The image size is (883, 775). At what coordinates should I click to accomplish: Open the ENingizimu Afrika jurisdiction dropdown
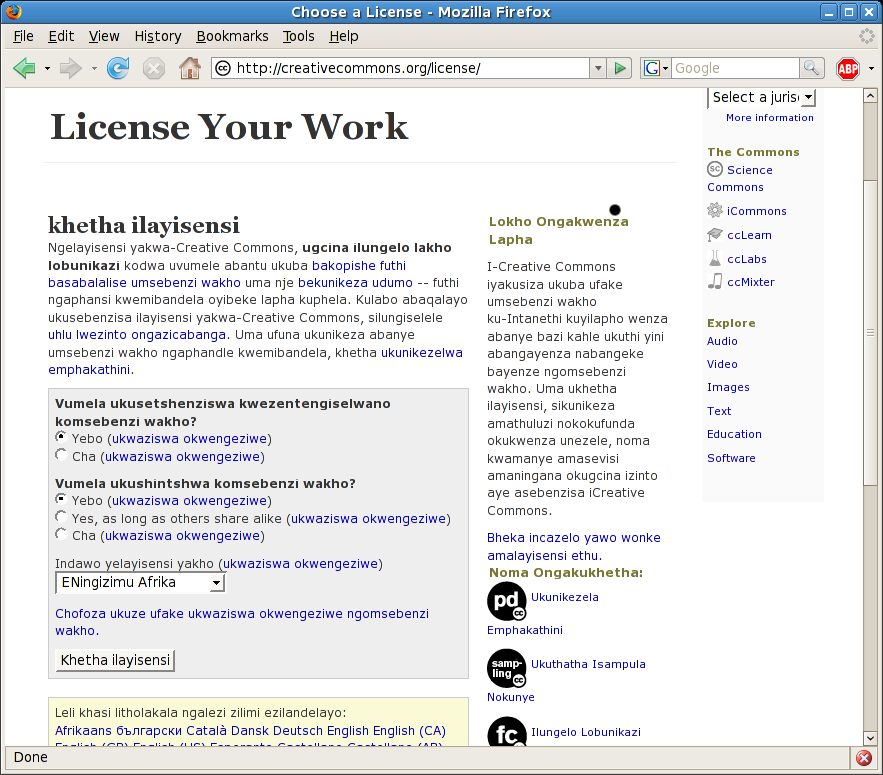click(x=140, y=582)
